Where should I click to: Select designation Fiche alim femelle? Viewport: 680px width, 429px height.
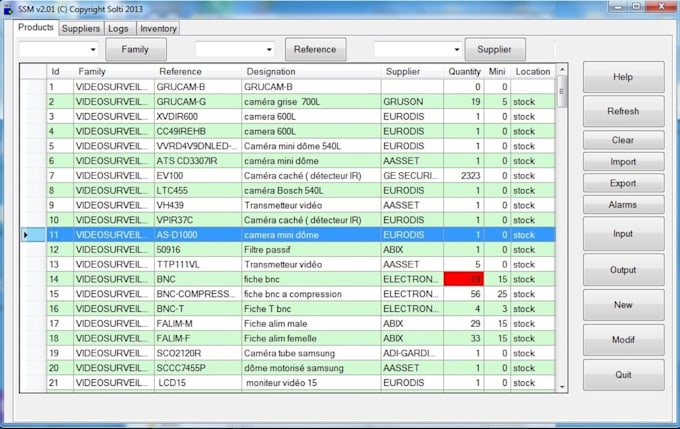[311, 338]
